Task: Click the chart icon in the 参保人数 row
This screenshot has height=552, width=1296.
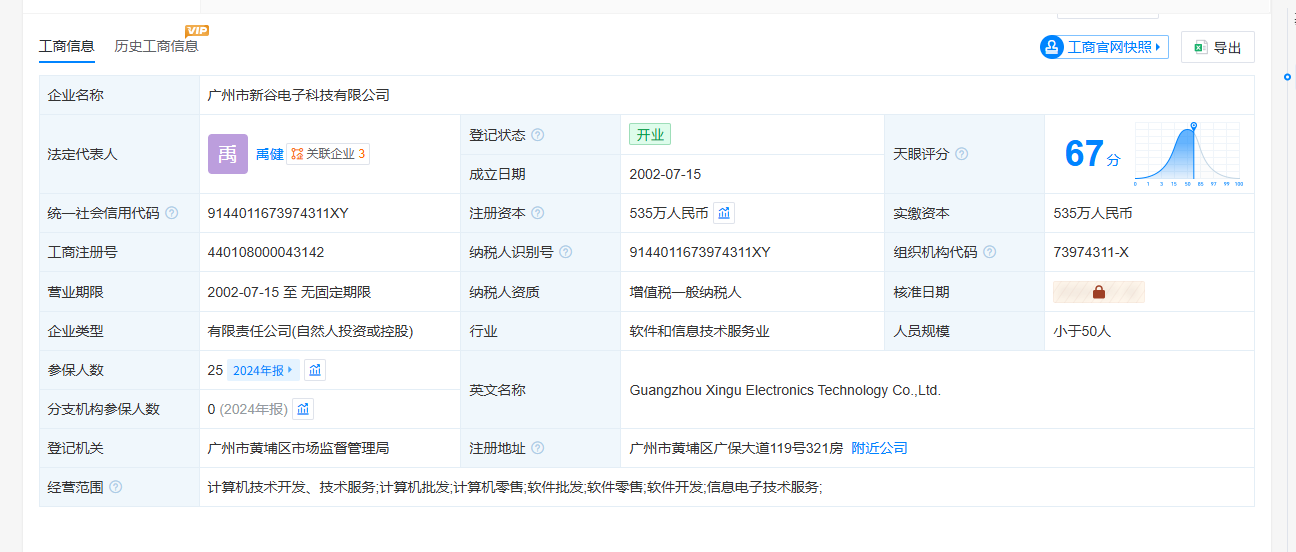Action: tap(315, 370)
